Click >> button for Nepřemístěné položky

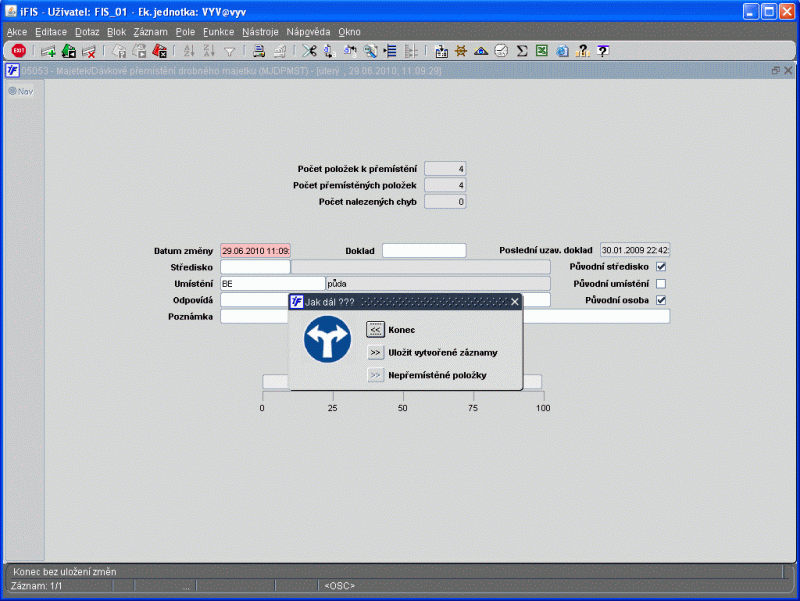(375, 375)
